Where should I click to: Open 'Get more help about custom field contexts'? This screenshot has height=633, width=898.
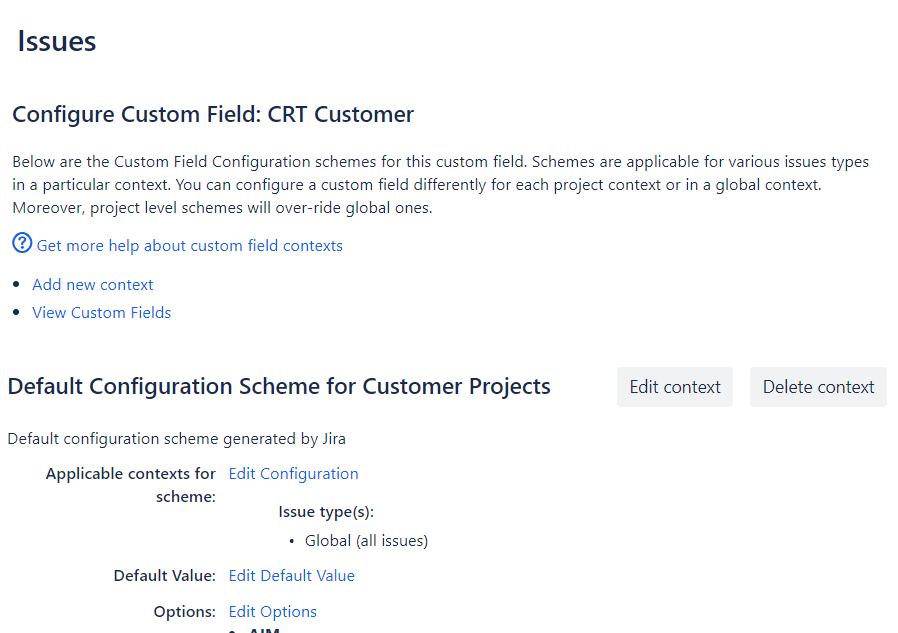coord(189,246)
